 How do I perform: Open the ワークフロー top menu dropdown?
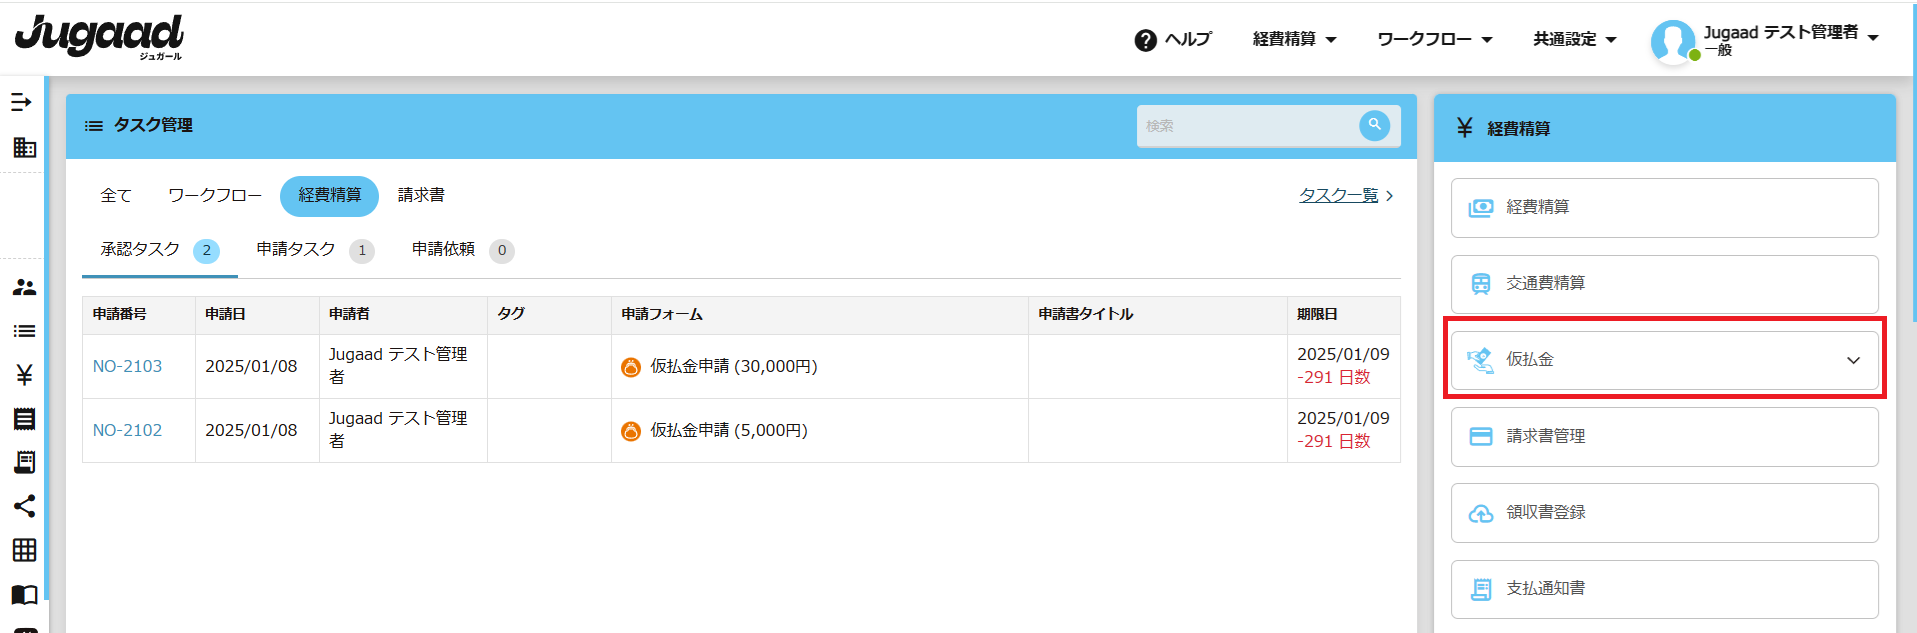(1434, 39)
